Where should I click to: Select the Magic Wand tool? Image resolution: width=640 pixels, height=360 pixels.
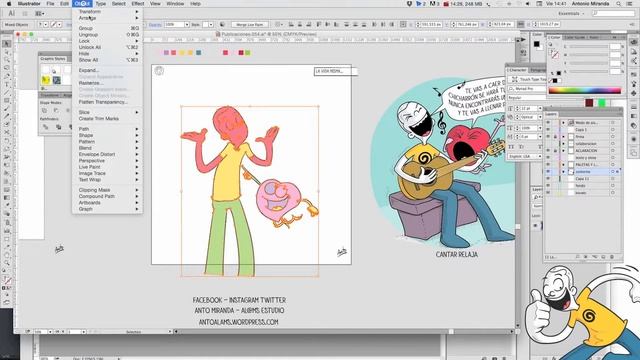point(7,60)
